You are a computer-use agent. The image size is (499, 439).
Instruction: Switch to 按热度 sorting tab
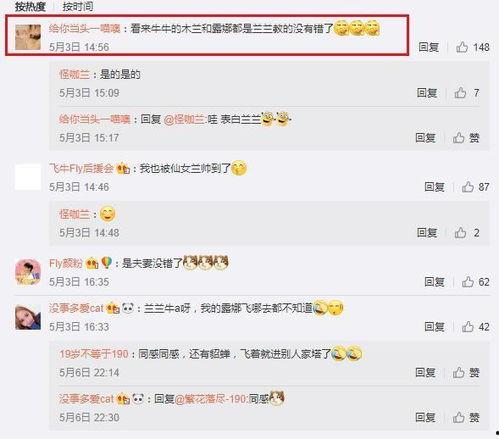coord(30,7)
